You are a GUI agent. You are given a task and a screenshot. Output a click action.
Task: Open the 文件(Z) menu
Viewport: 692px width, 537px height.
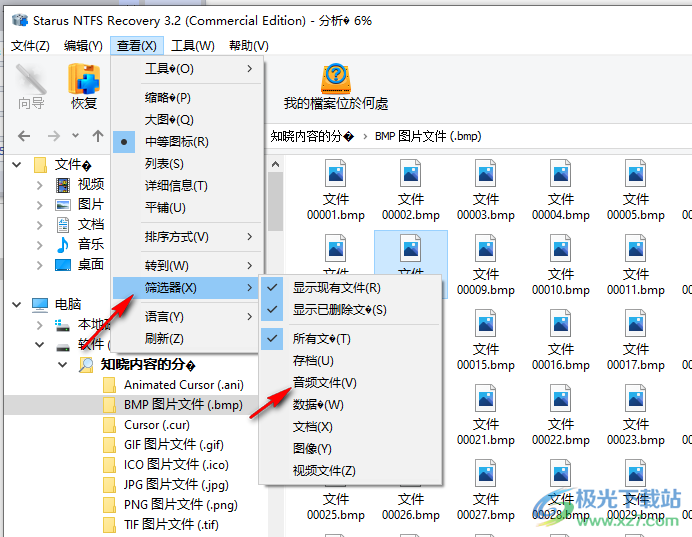[x=30, y=45]
